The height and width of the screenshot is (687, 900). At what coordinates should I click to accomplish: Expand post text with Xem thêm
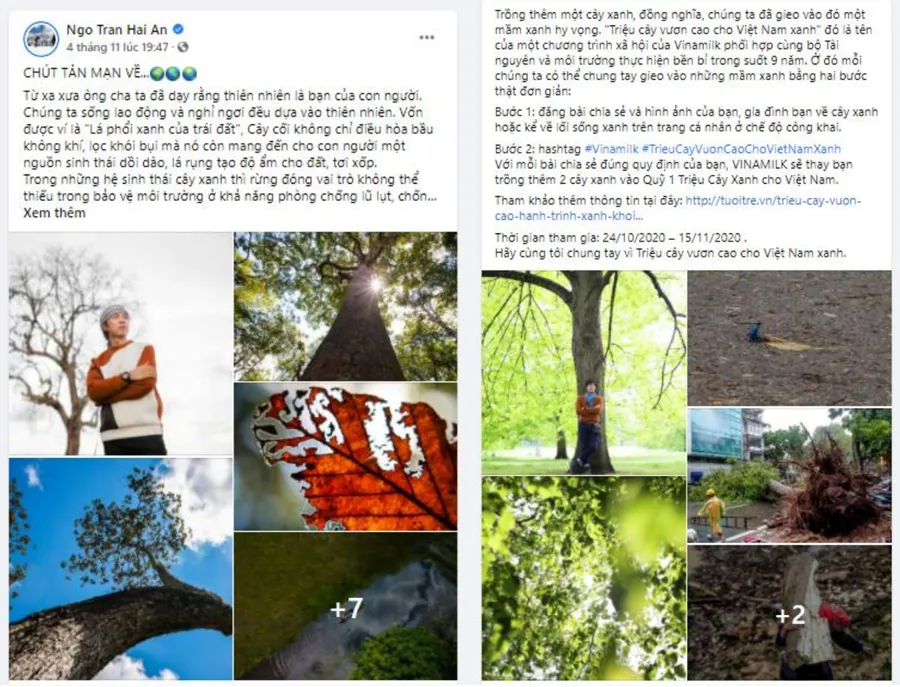tap(55, 213)
